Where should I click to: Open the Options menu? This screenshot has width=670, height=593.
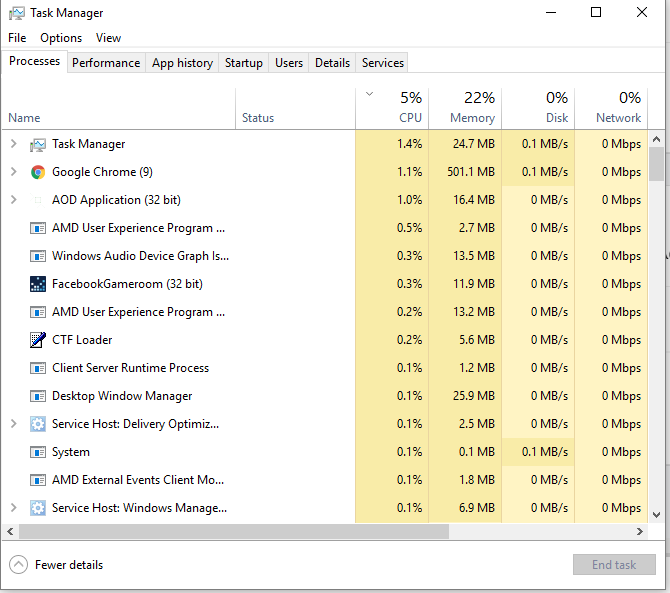61,38
